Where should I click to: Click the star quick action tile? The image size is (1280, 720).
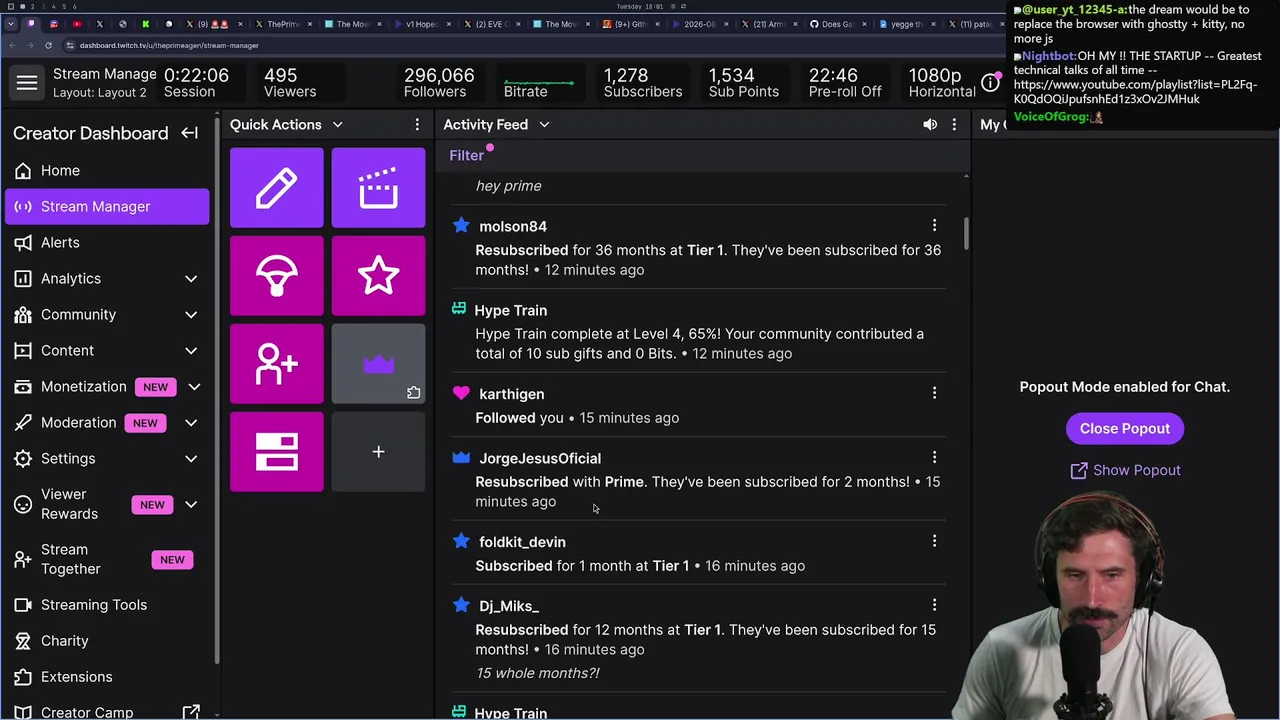[x=378, y=276]
